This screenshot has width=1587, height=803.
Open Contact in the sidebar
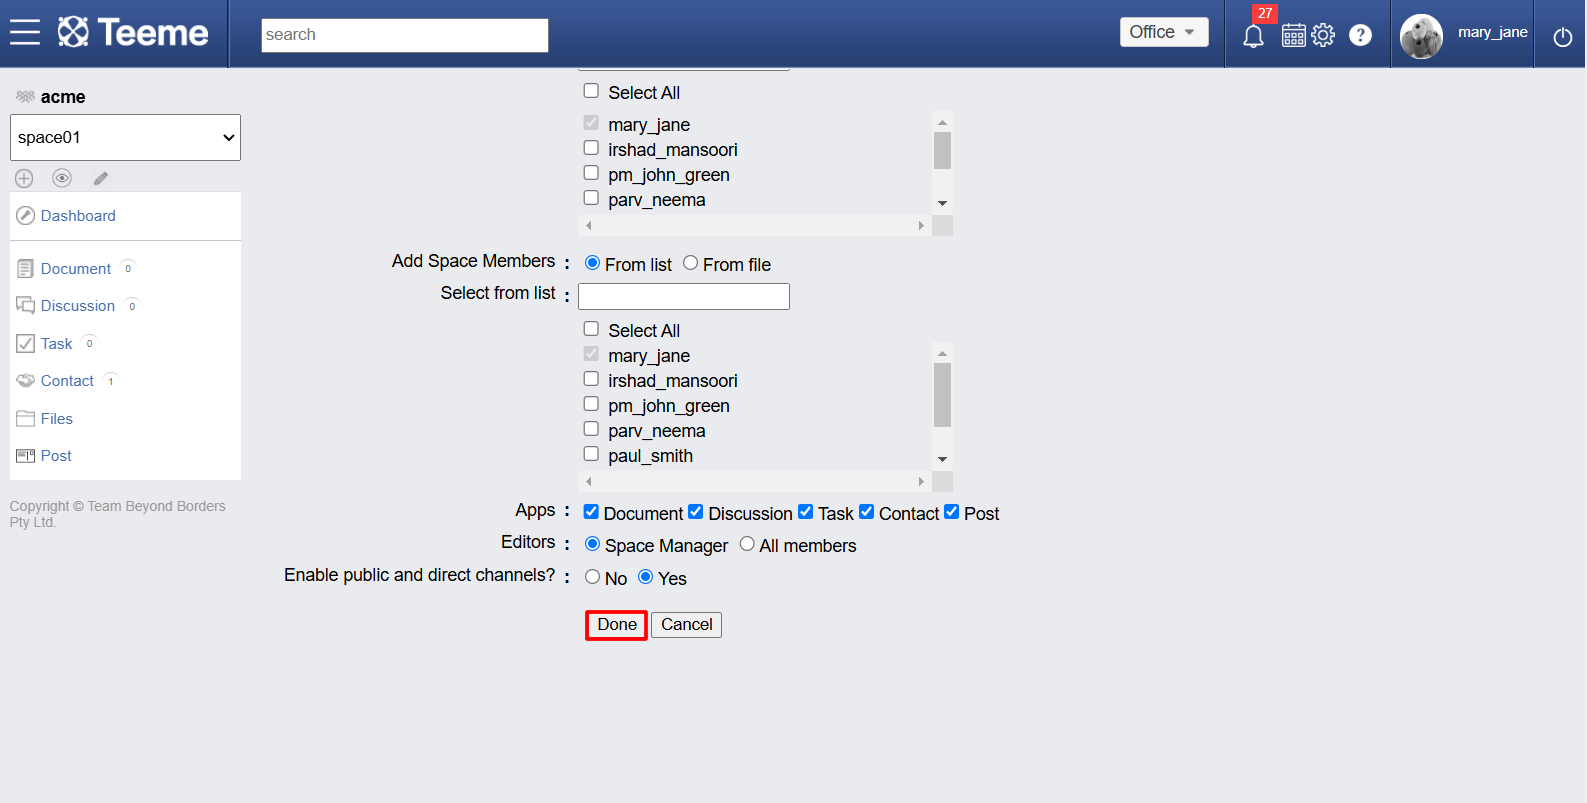coord(67,381)
